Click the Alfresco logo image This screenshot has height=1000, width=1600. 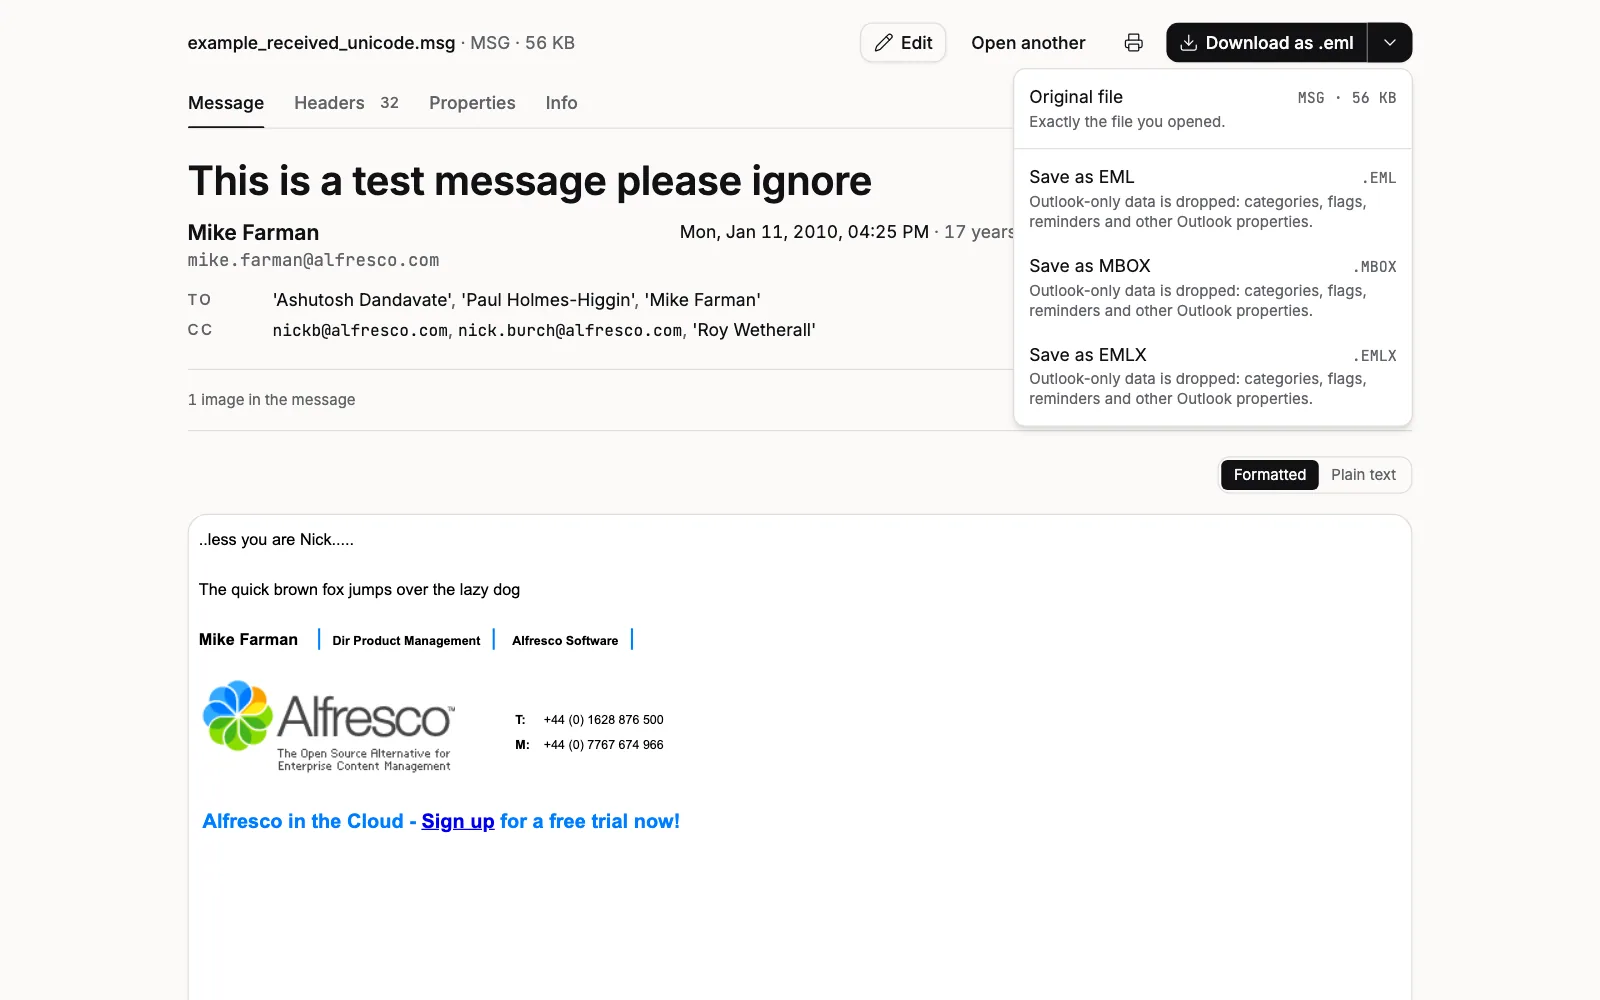tap(329, 726)
